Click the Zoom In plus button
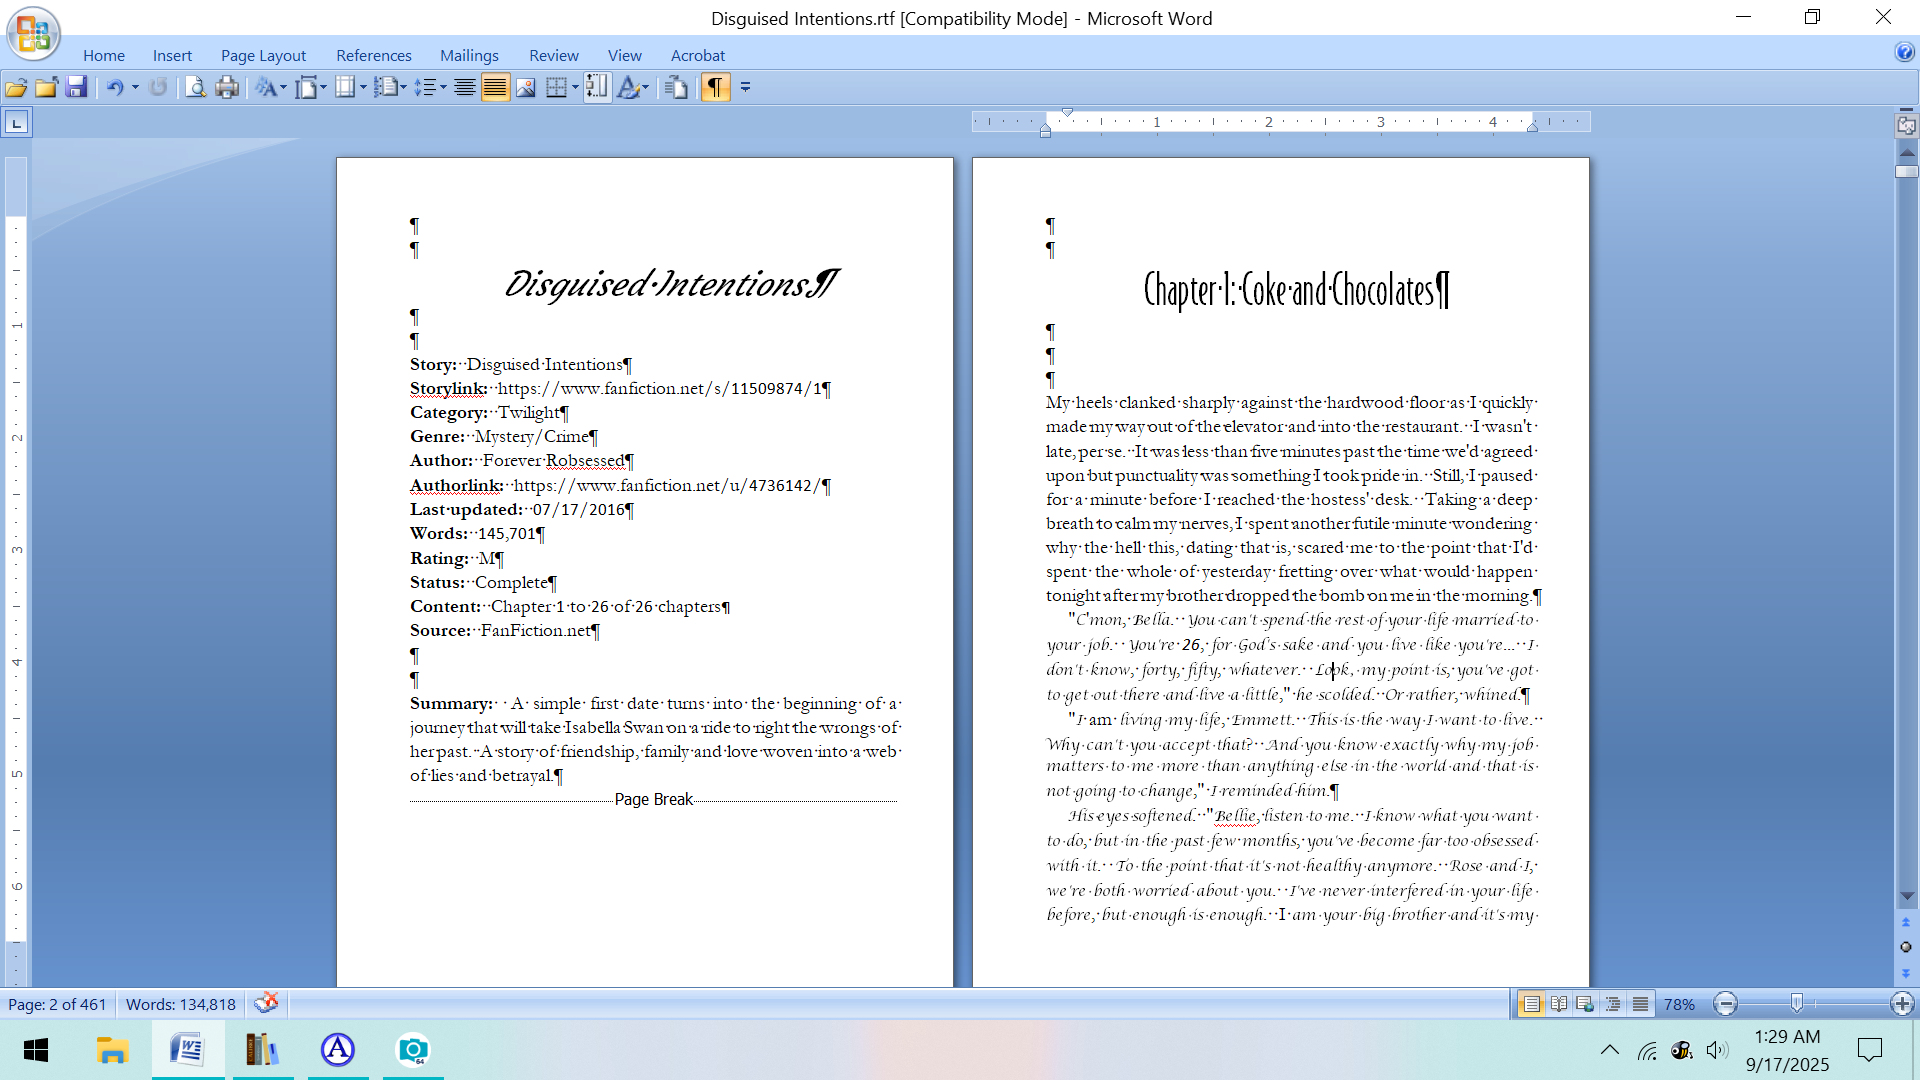The width and height of the screenshot is (1920, 1080). coord(1902,1004)
